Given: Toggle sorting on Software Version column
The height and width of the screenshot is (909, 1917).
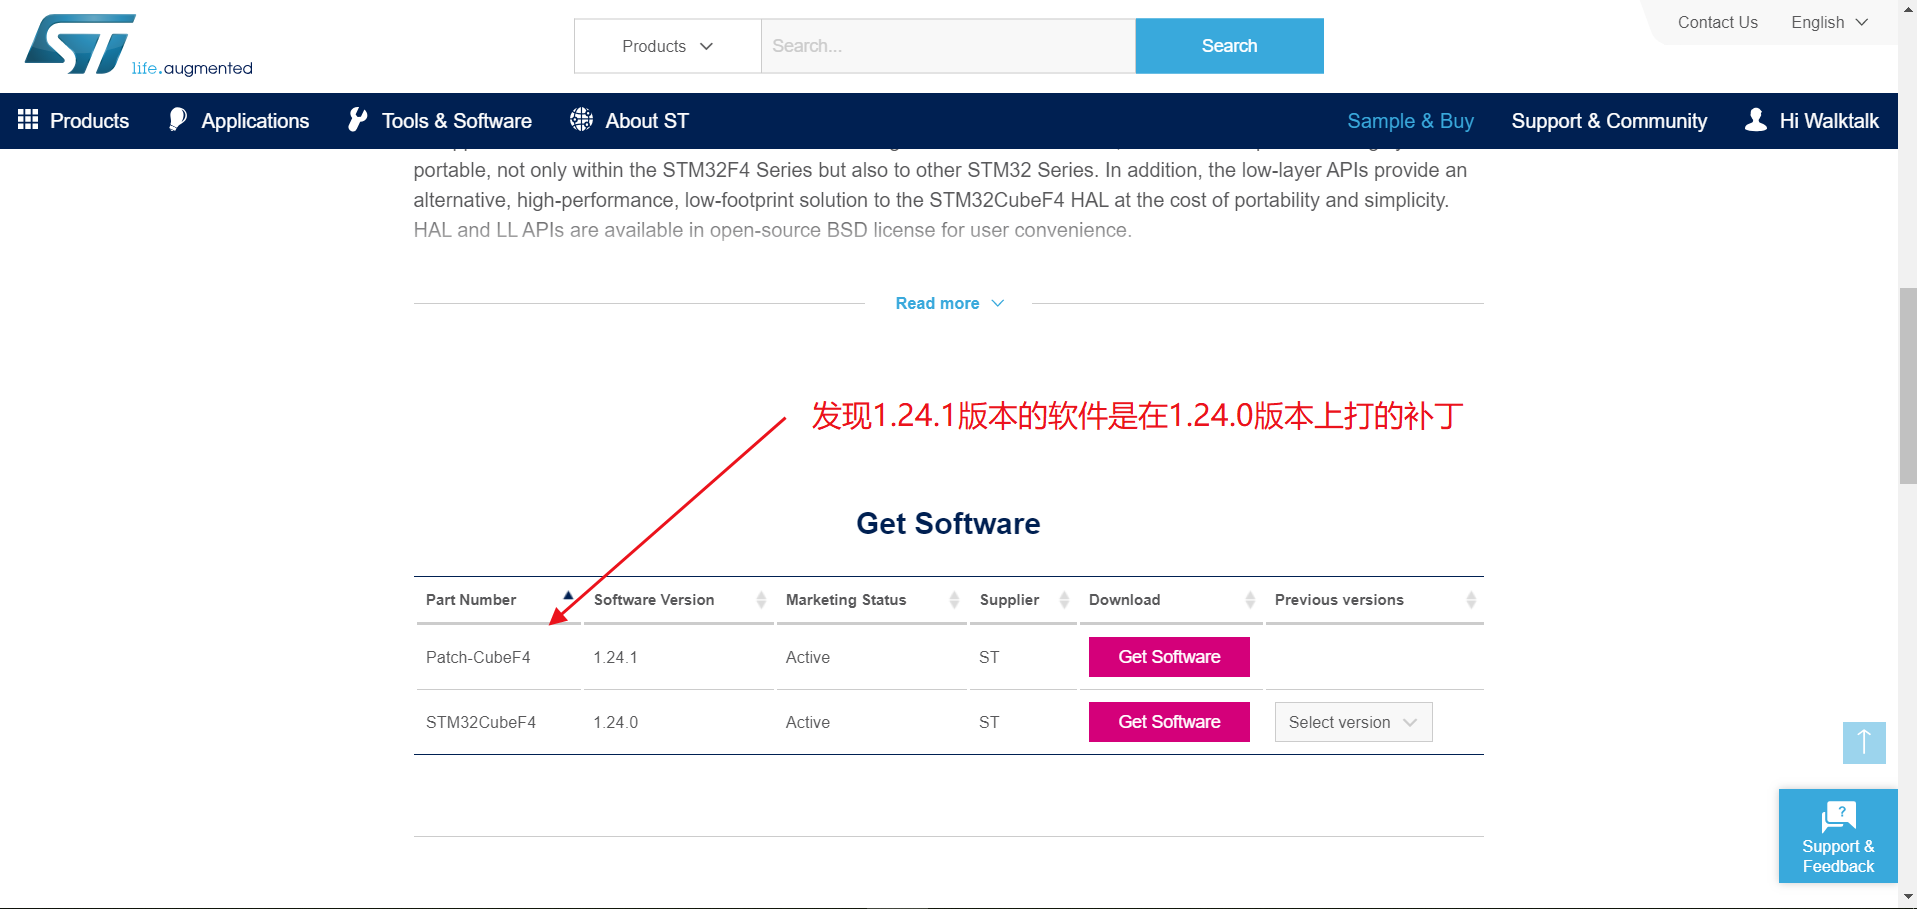Looking at the screenshot, I should tap(761, 600).
